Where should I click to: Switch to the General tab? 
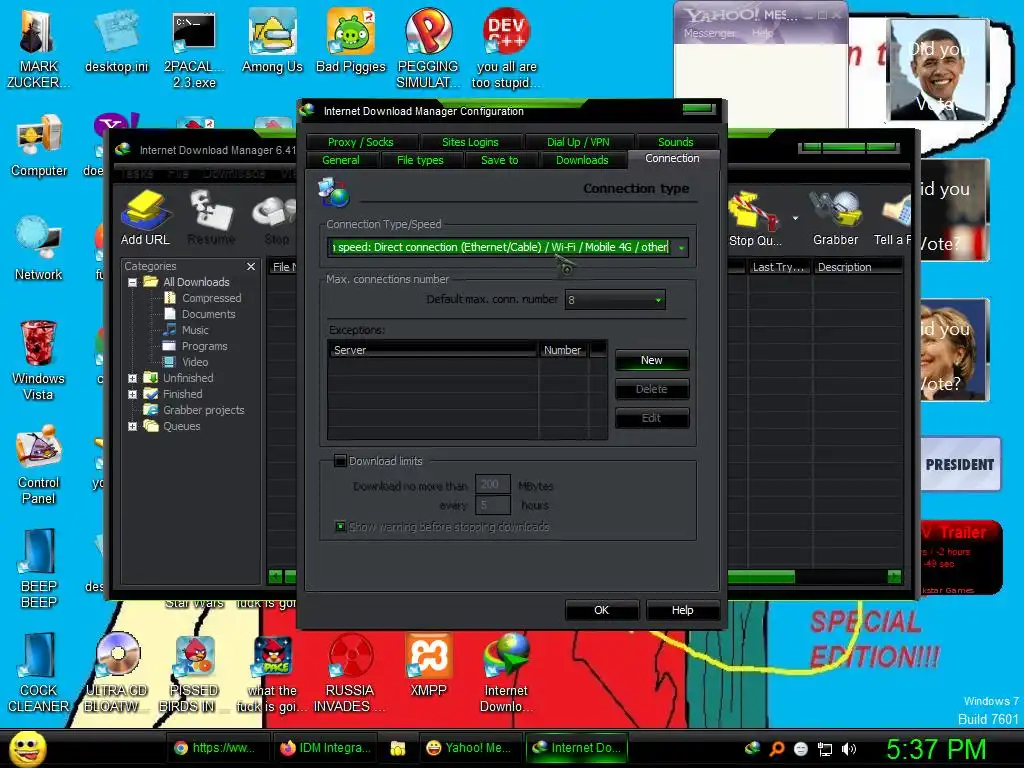point(341,160)
